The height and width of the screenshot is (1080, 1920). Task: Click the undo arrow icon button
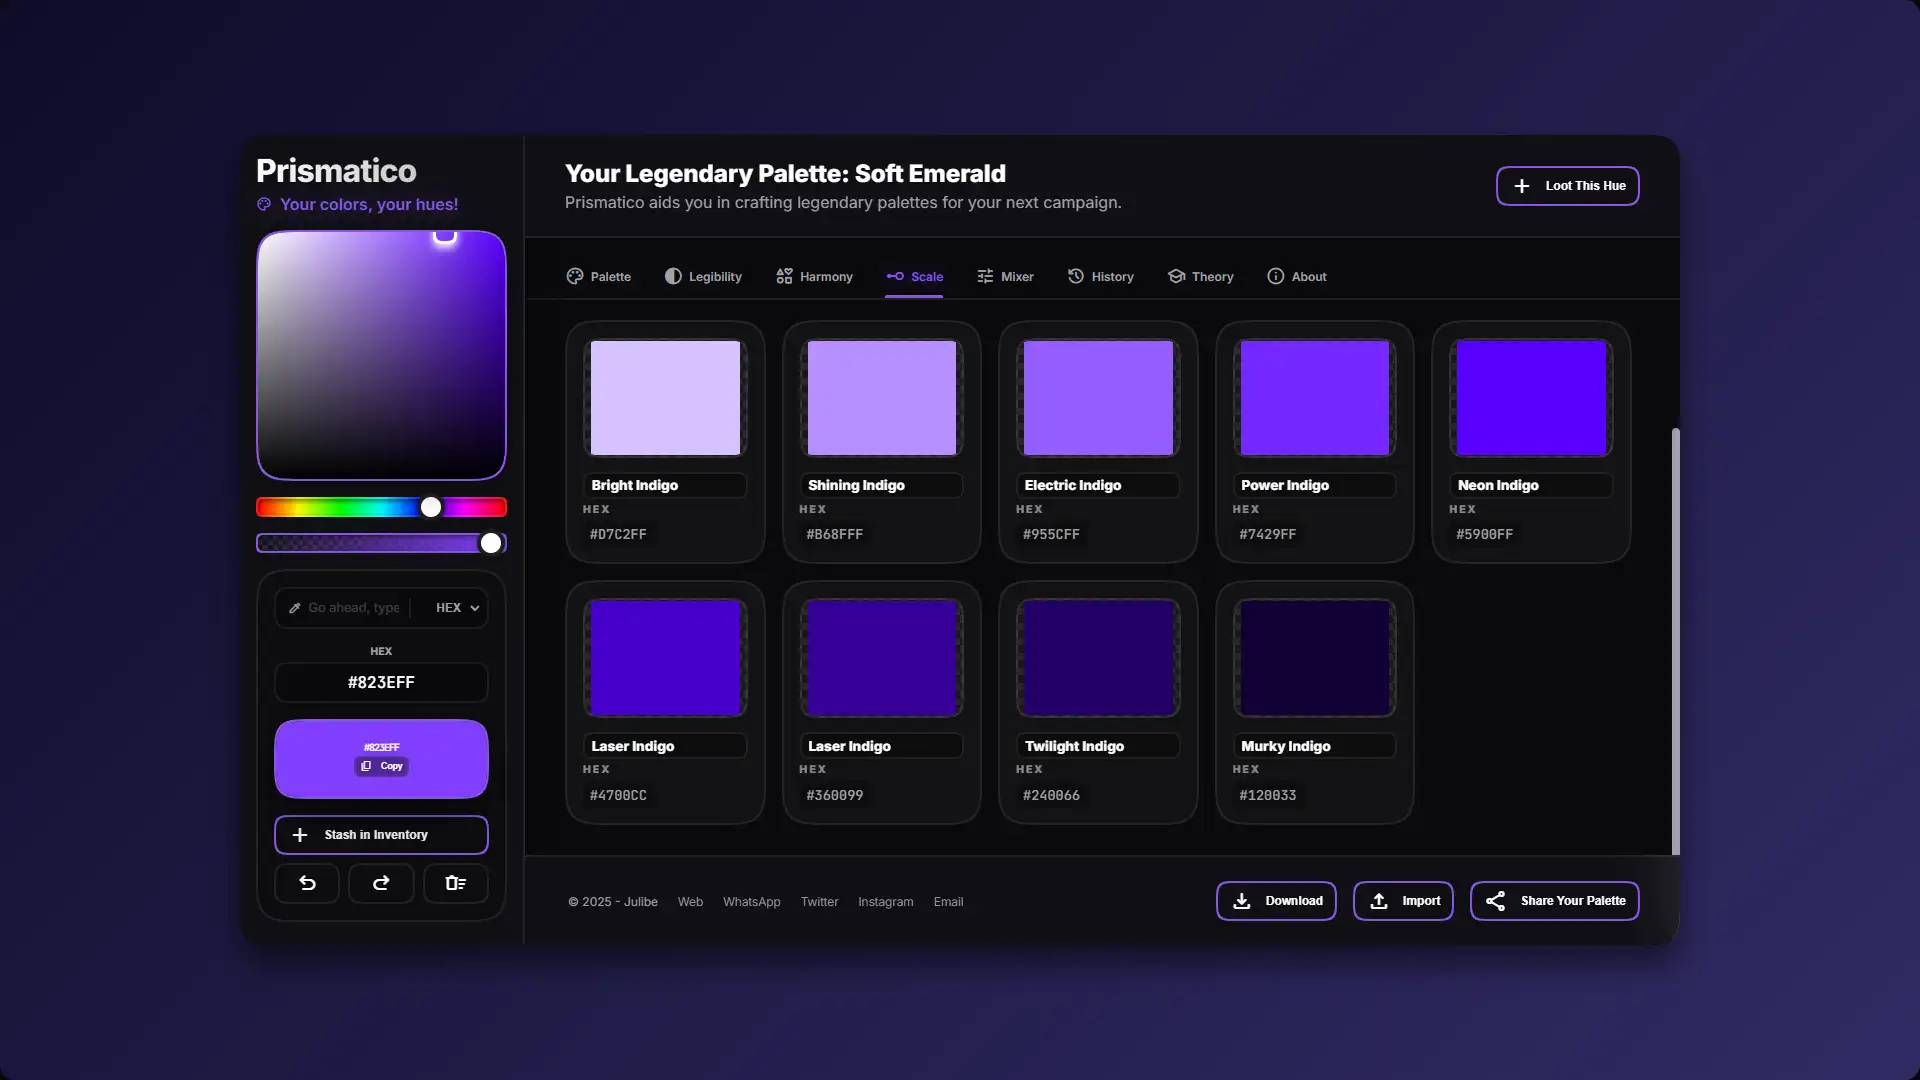click(x=307, y=883)
